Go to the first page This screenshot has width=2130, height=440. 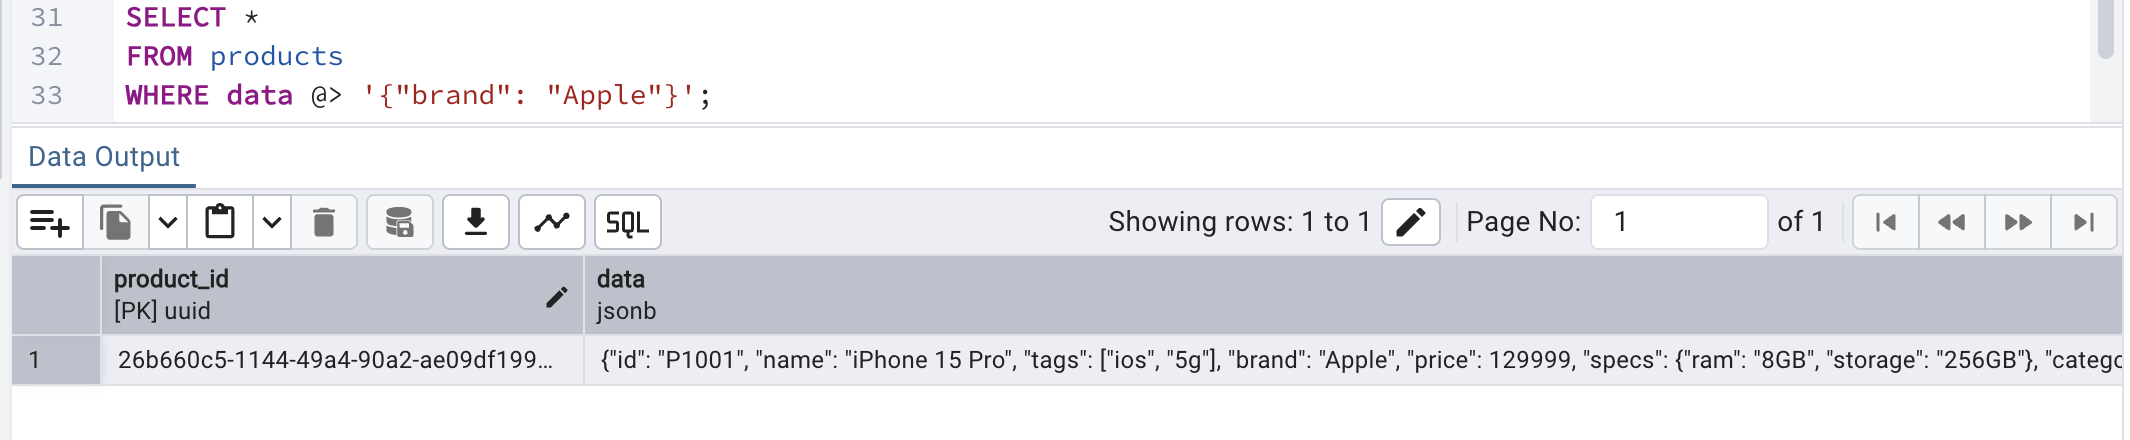(x=1886, y=222)
